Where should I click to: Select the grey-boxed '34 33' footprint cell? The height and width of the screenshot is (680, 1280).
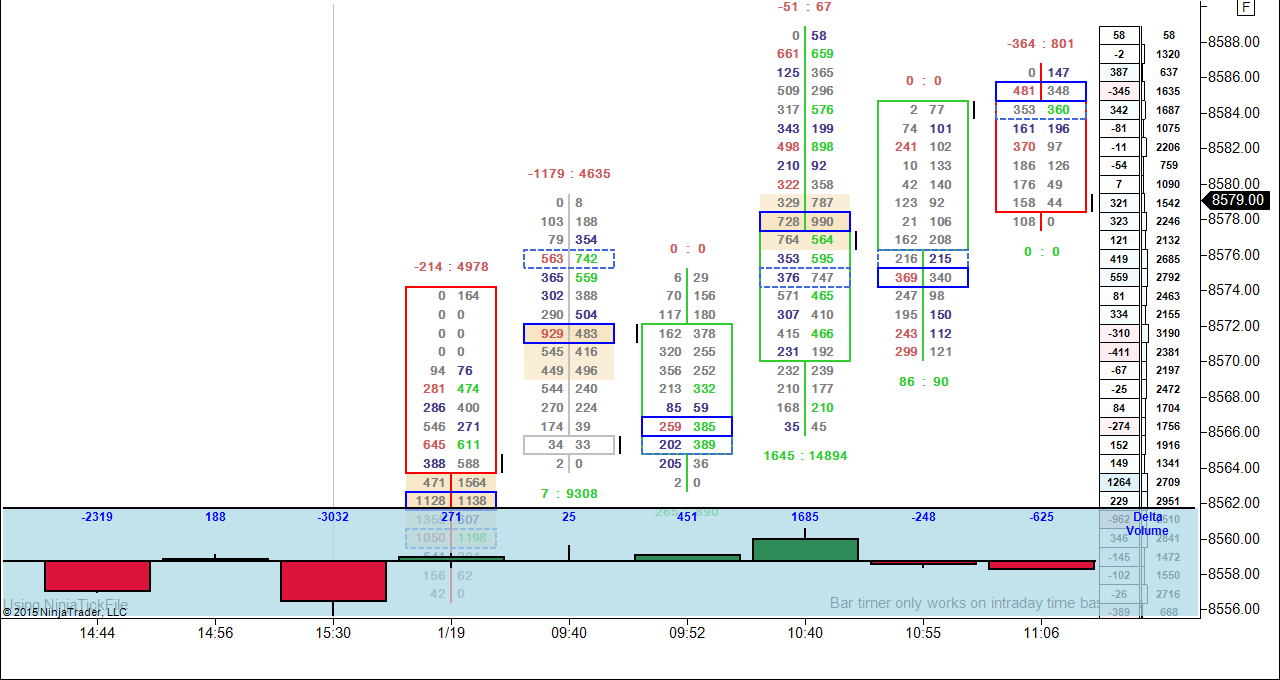pos(569,445)
